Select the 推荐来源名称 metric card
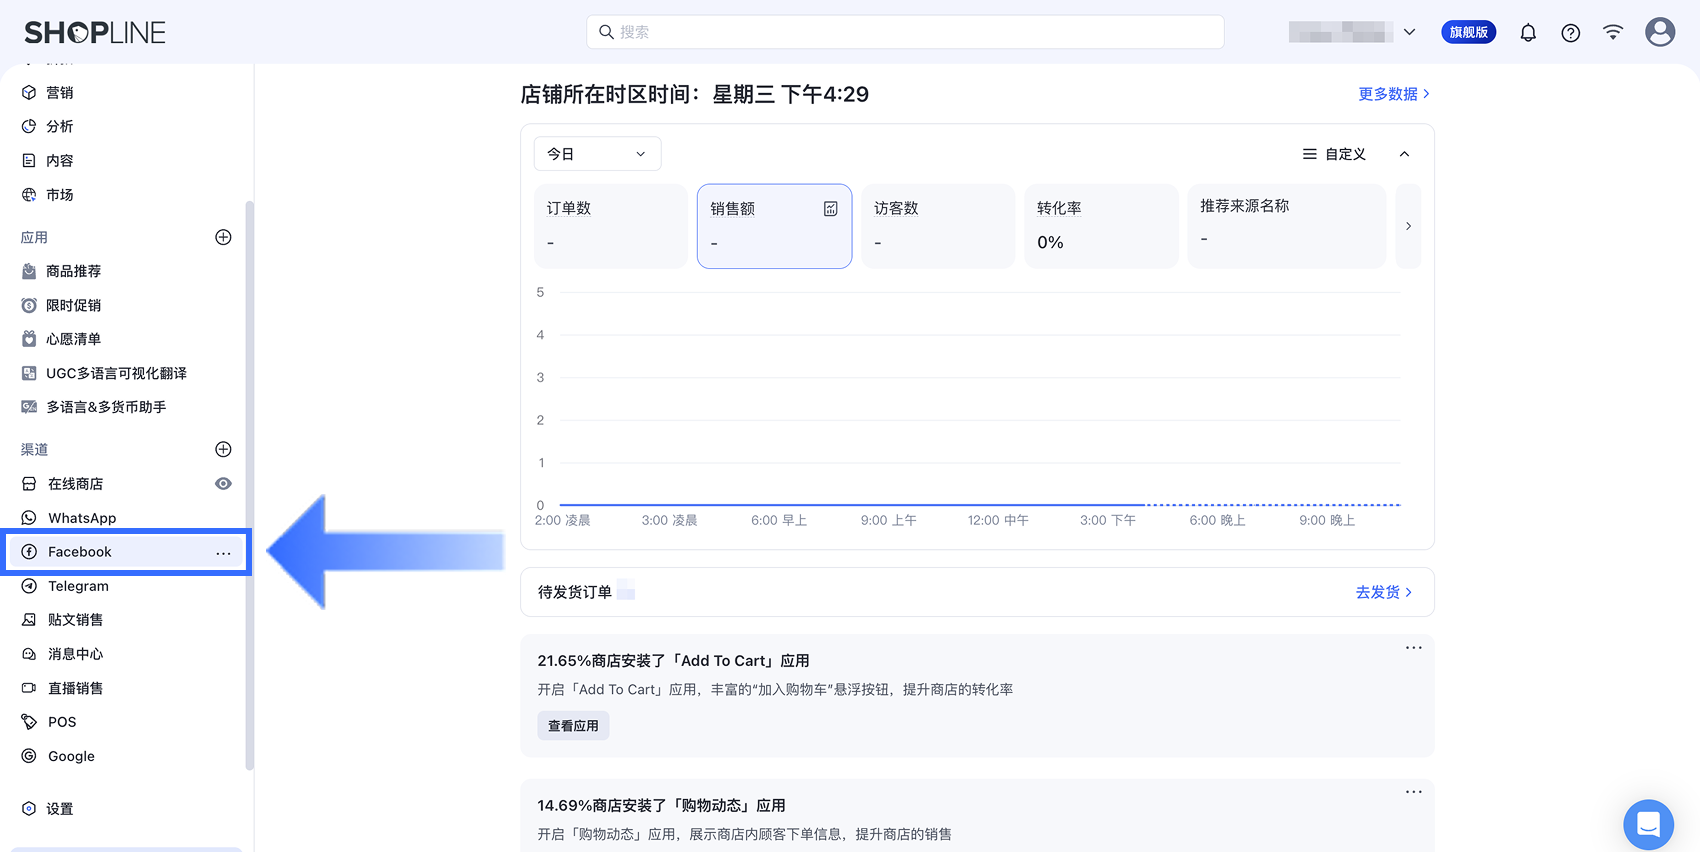The height and width of the screenshot is (852, 1700). pyautogui.click(x=1286, y=226)
